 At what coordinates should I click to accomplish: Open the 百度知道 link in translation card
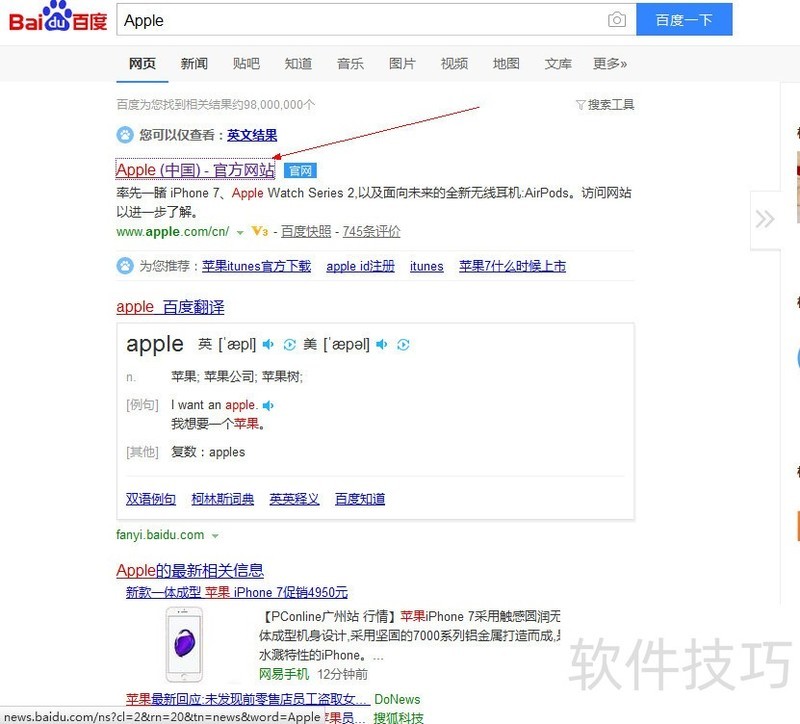pos(360,499)
